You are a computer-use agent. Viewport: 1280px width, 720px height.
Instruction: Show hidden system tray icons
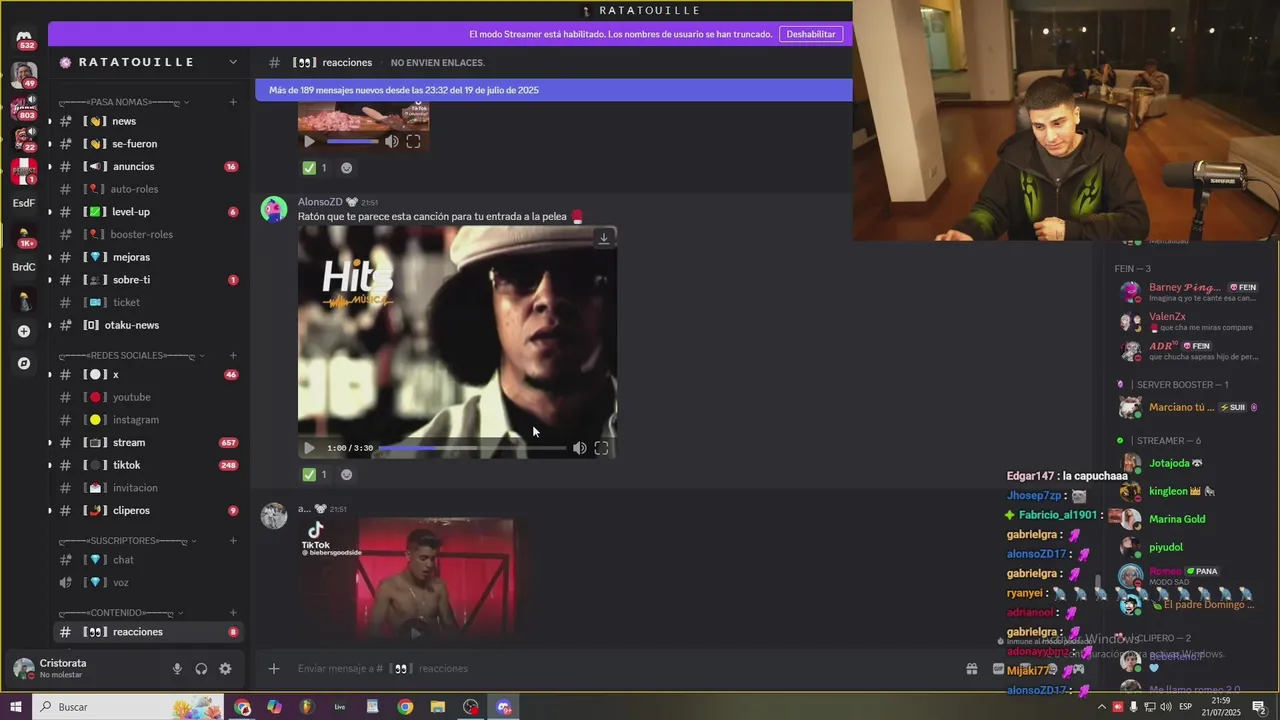(x=1102, y=707)
